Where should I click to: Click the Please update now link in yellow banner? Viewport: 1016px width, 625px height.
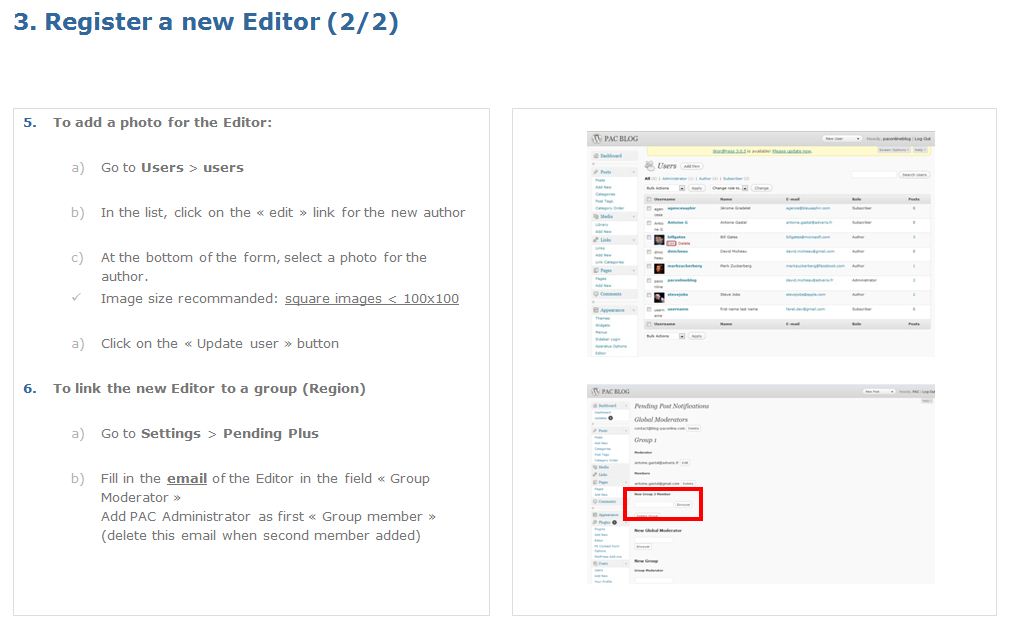click(x=792, y=151)
